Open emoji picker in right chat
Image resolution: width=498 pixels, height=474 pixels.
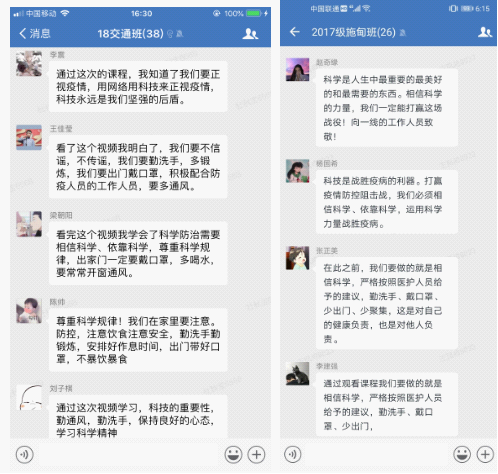point(462,454)
